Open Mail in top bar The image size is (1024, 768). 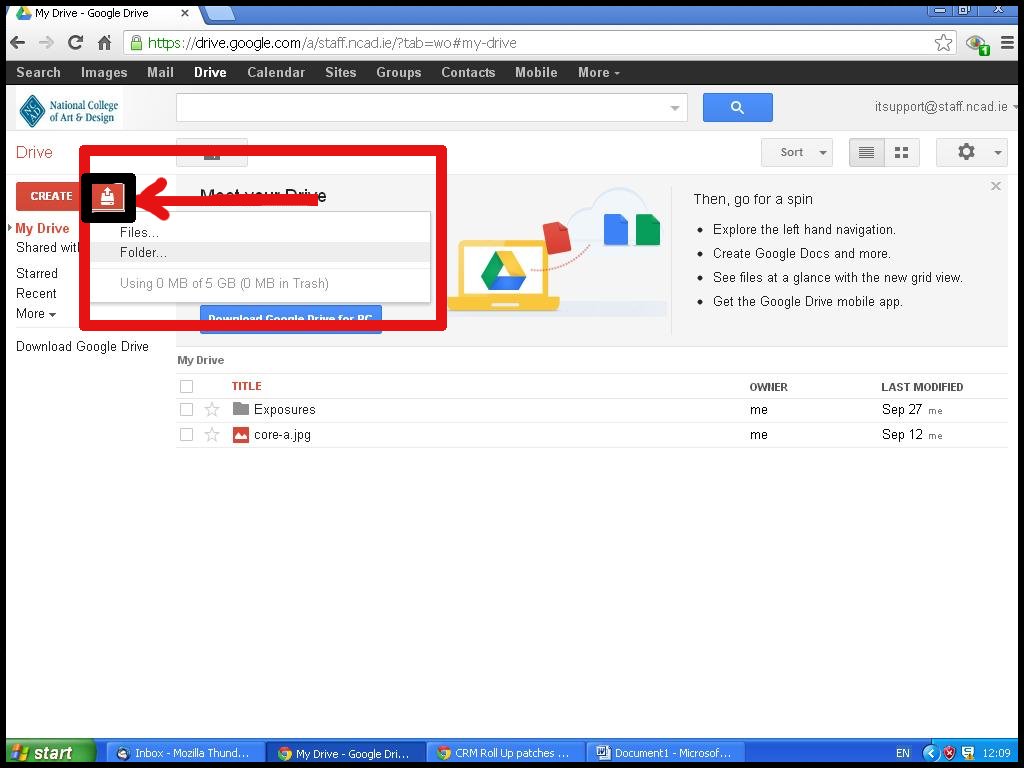(x=160, y=72)
